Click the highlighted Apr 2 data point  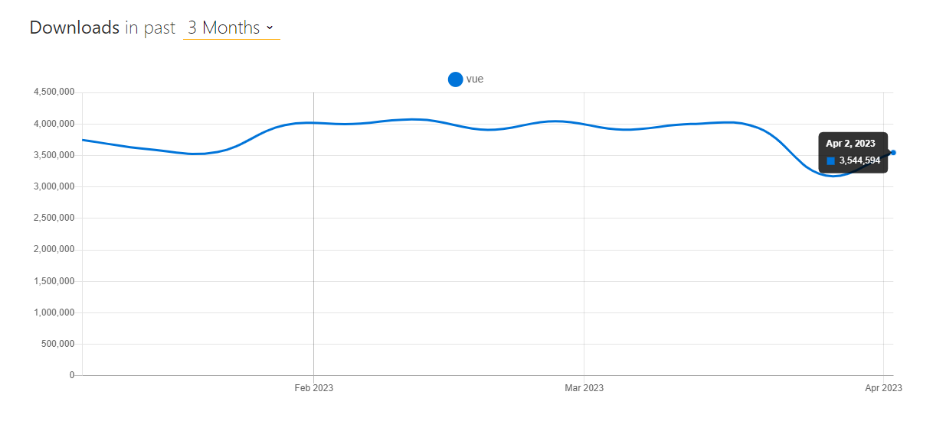click(x=892, y=152)
